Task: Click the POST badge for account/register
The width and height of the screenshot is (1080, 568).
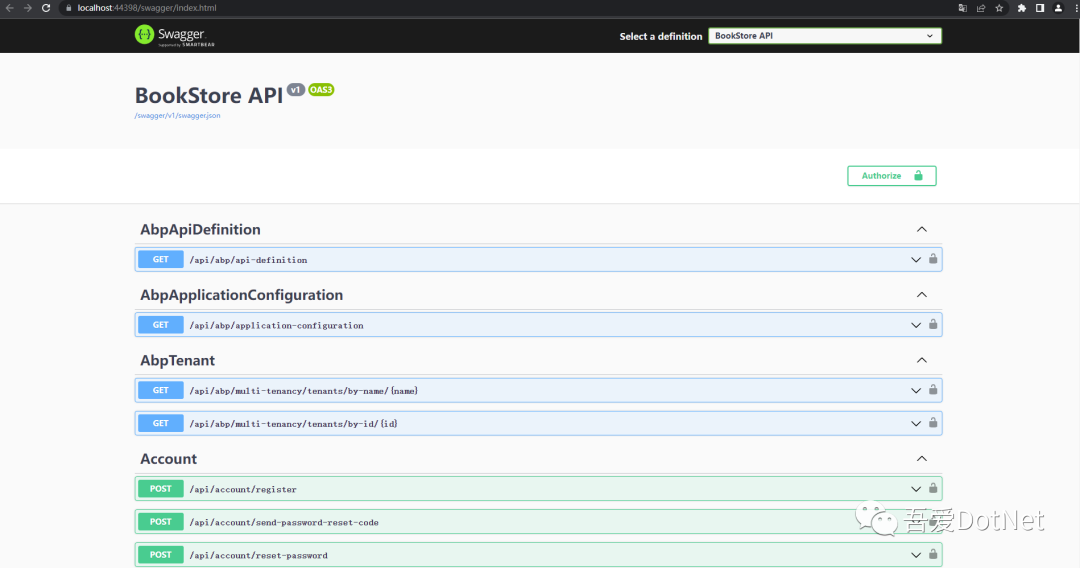Action: (160, 489)
